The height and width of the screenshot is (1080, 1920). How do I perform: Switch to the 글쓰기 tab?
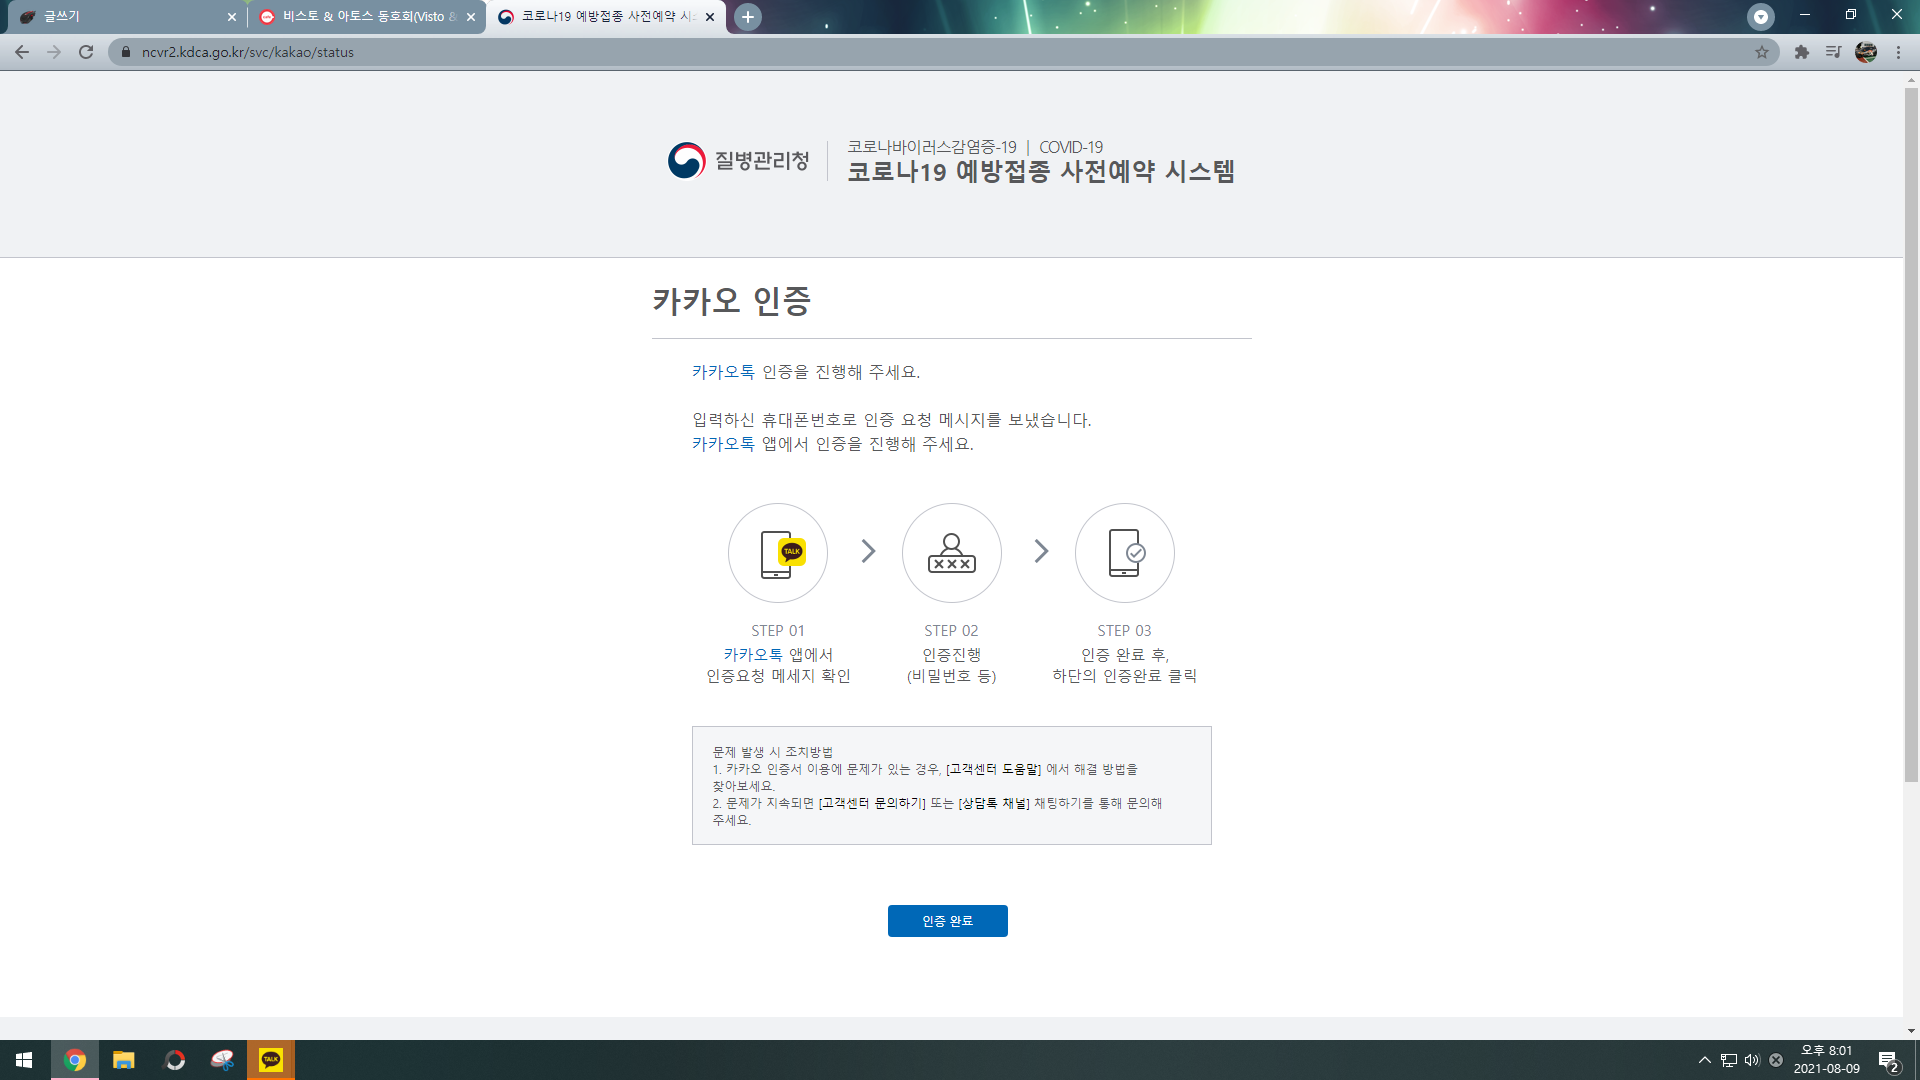120,16
